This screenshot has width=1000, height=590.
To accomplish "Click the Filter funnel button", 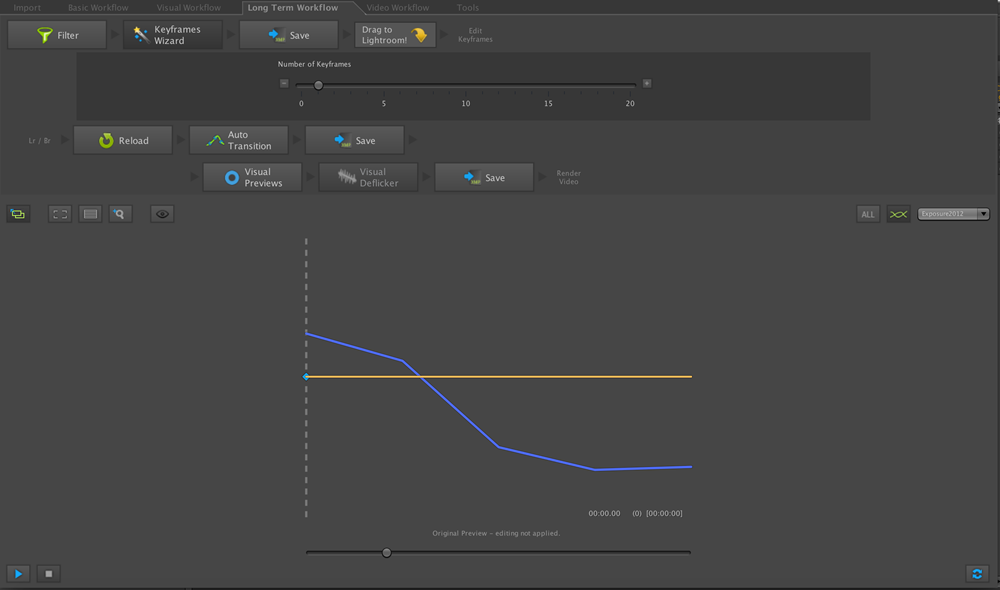I will [57, 35].
